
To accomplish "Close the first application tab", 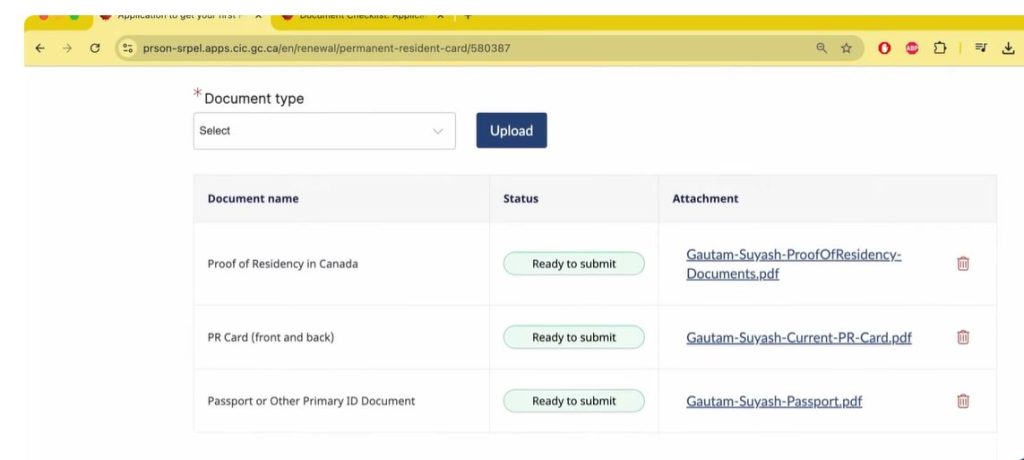I will (x=258, y=16).
